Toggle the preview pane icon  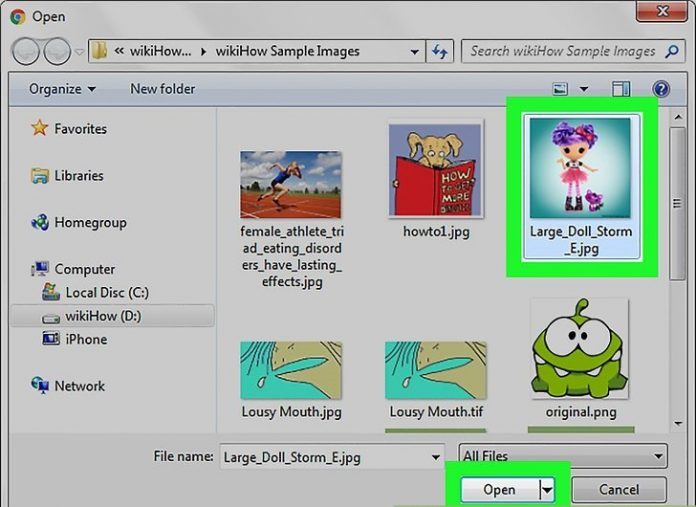622,89
